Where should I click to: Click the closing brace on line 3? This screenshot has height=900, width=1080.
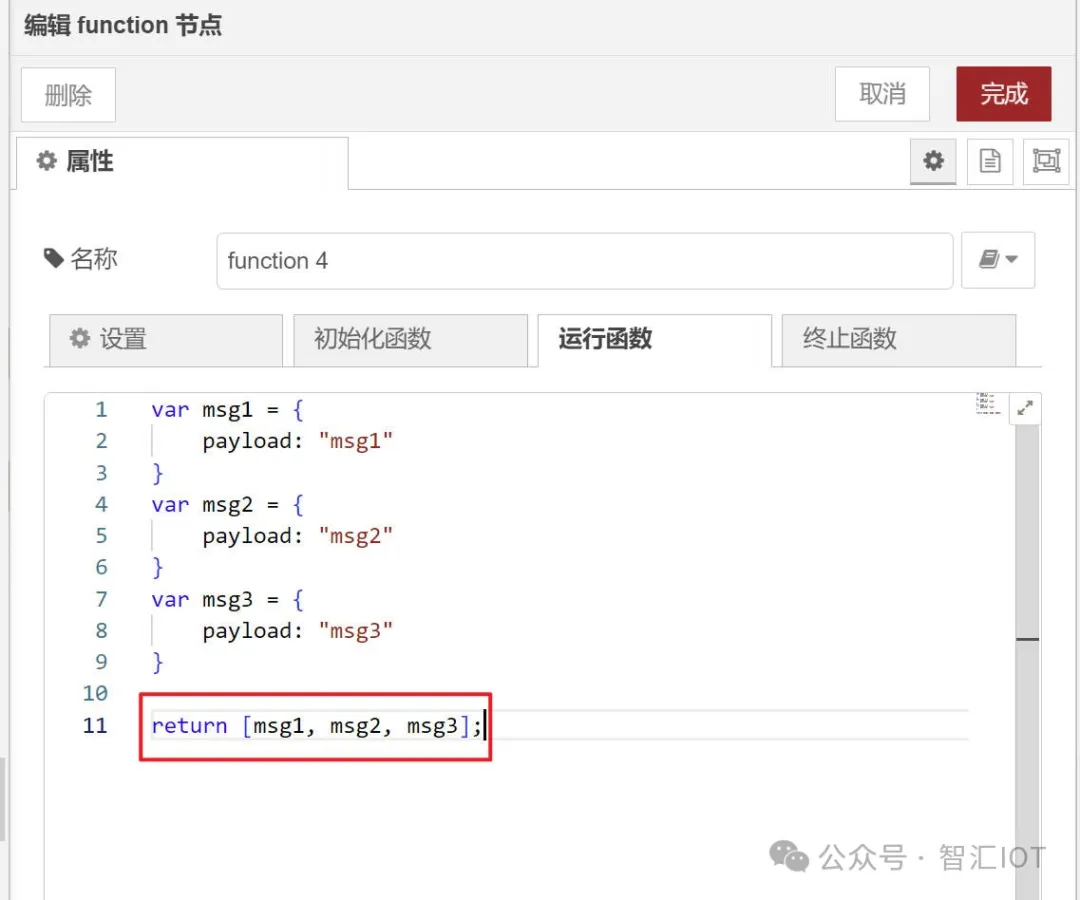click(x=158, y=474)
